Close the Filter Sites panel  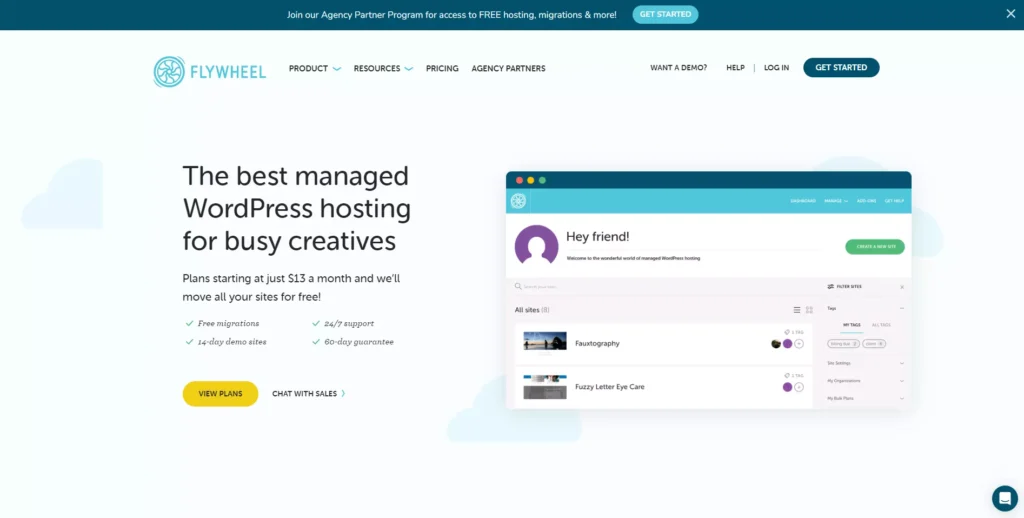(x=902, y=287)
